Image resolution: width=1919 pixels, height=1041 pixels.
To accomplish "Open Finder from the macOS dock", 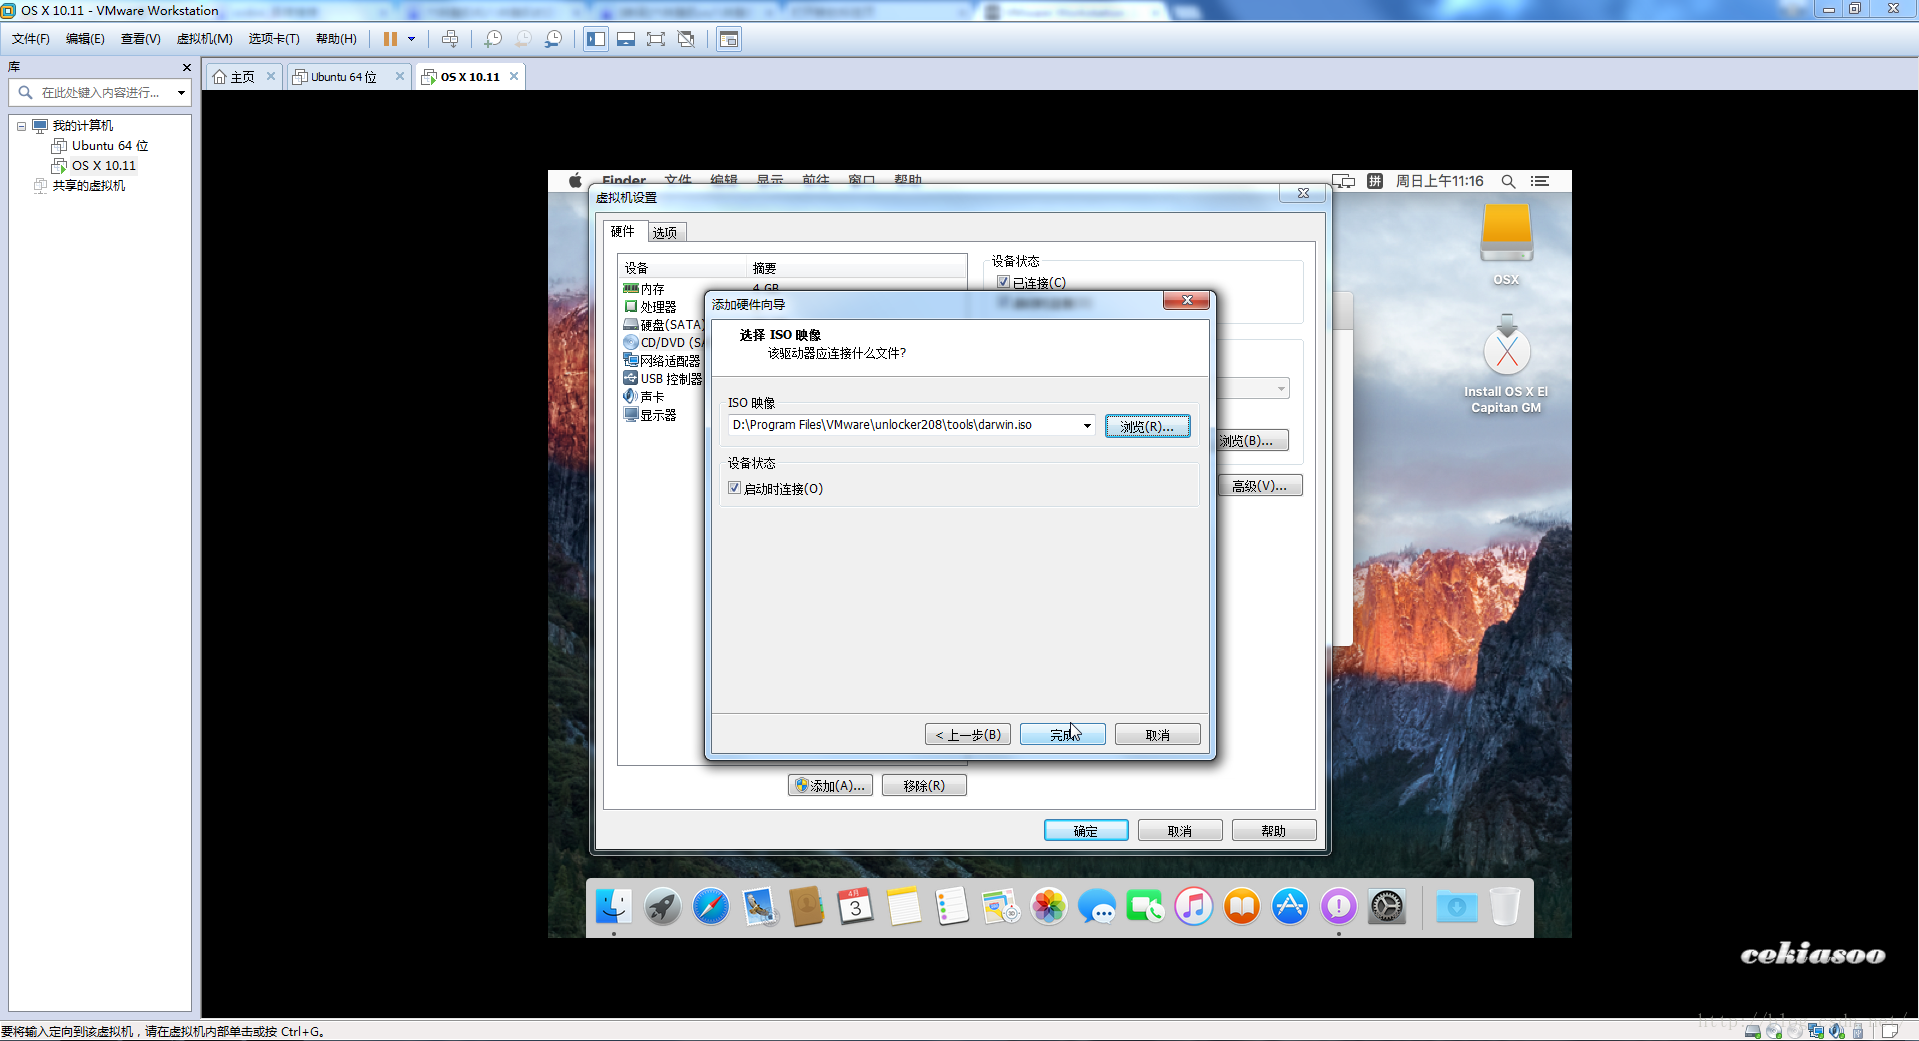I will (x=614, y=907).
